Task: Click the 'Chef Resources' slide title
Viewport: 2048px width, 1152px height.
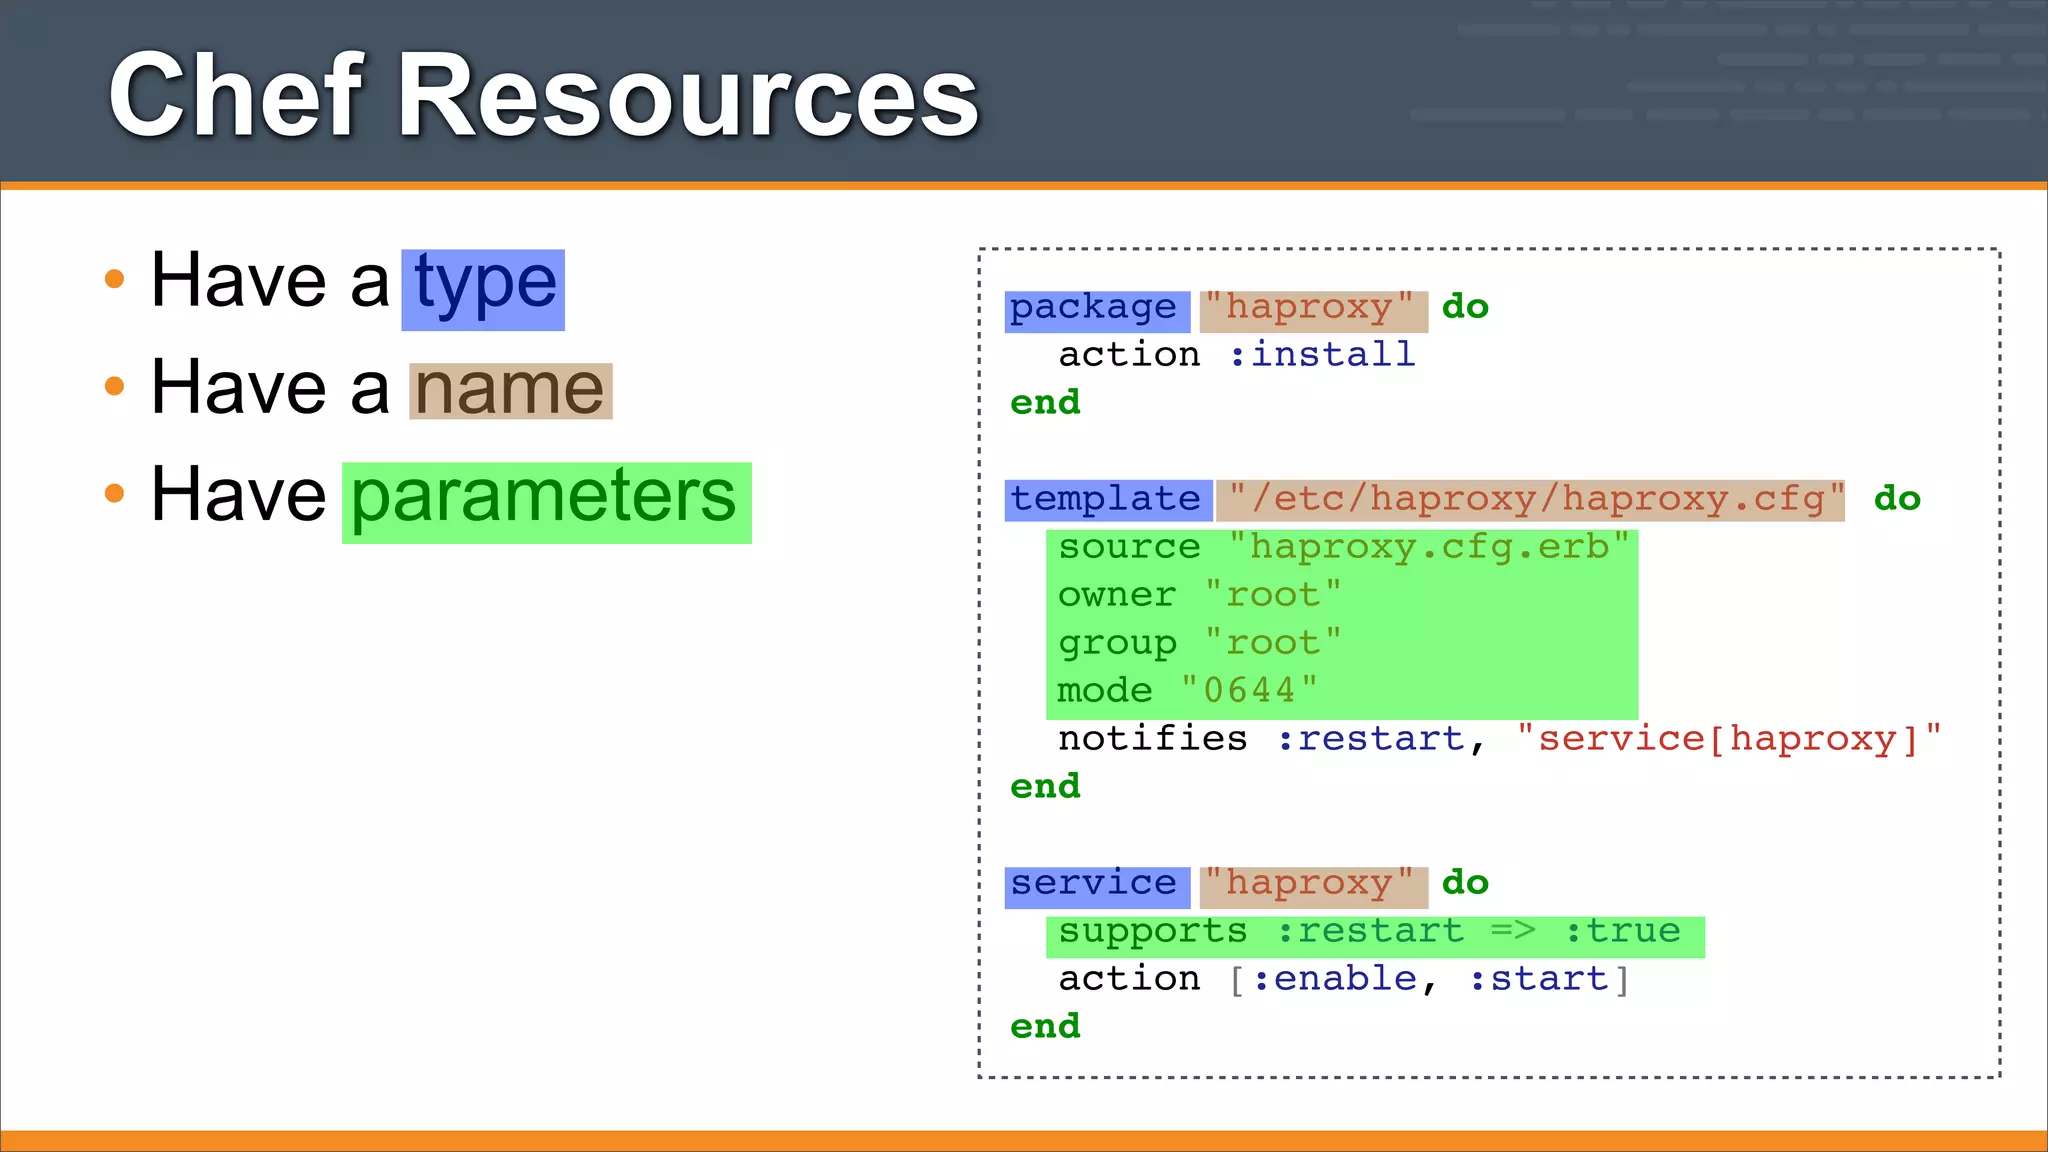Action: coord(543,96)
